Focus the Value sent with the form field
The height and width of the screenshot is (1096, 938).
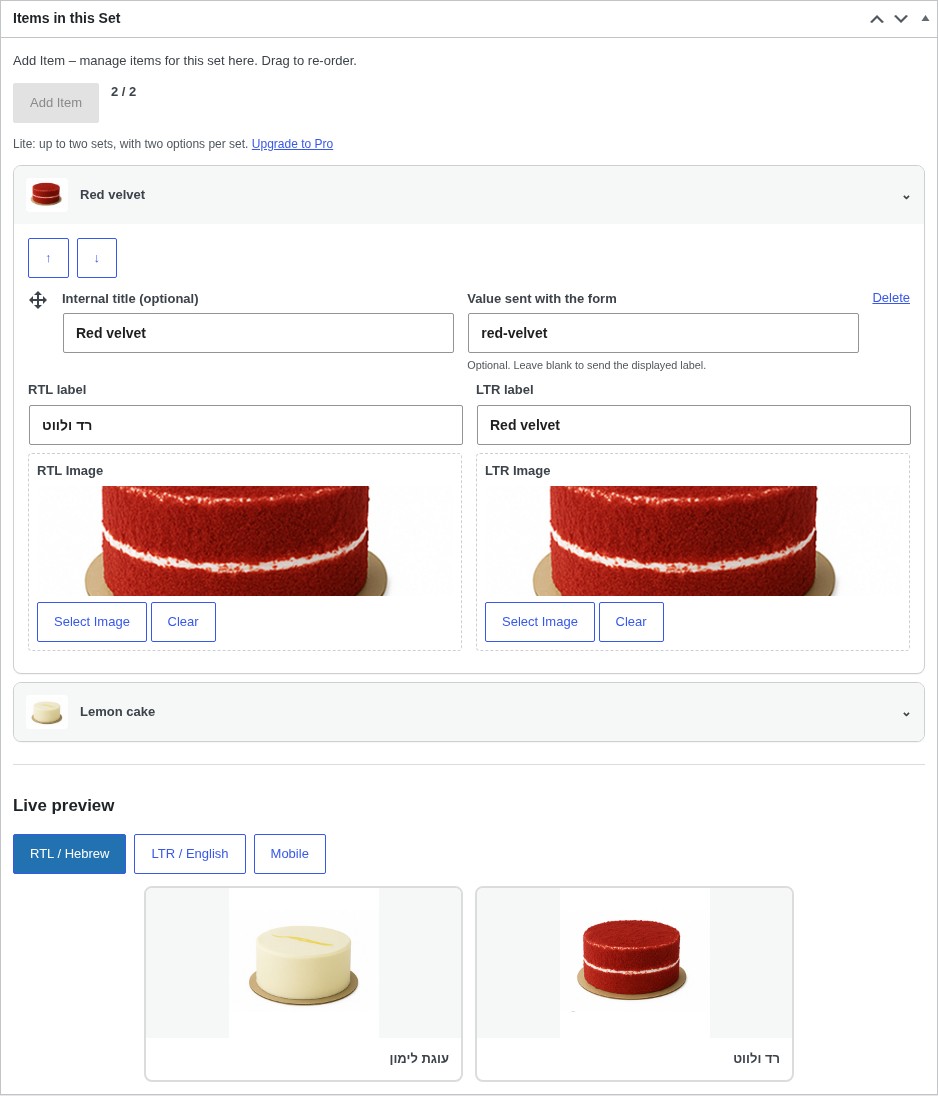tap(663, 333)
